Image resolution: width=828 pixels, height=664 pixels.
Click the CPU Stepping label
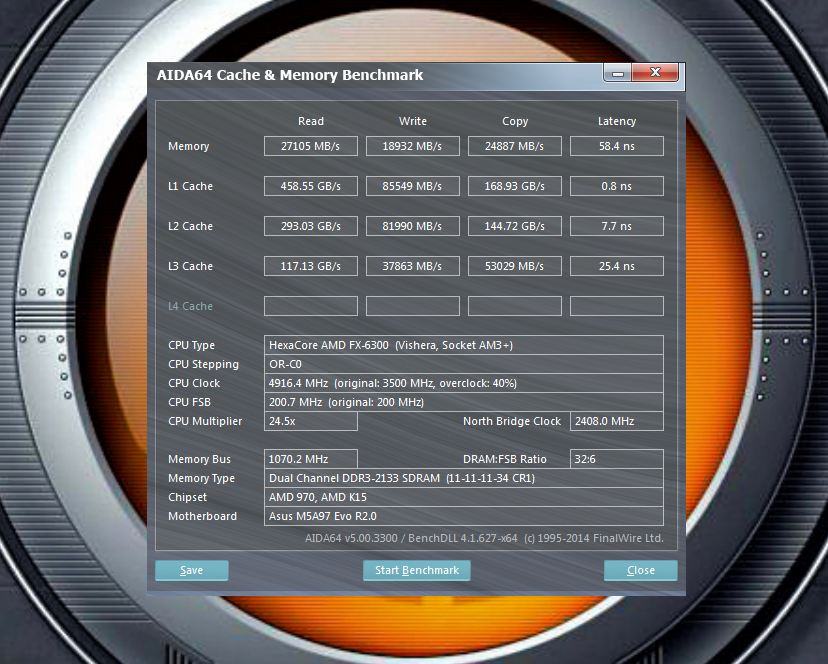[203, 364]
